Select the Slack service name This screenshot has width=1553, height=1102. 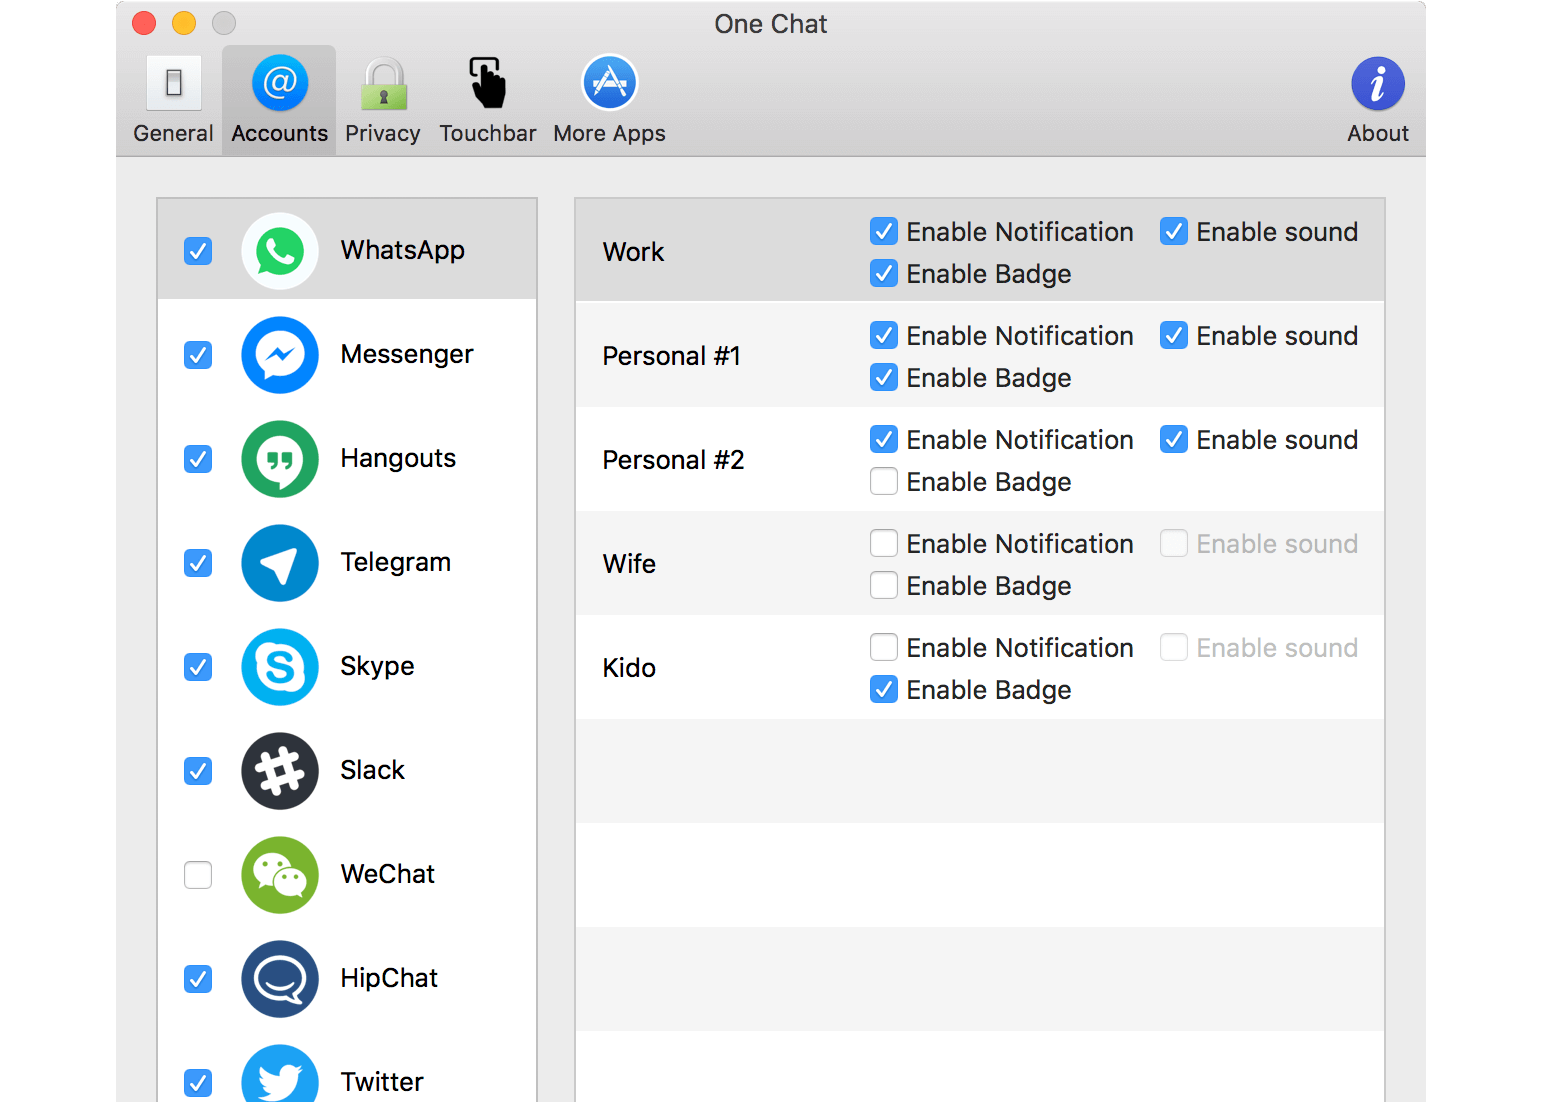click(x=373, y=770)
